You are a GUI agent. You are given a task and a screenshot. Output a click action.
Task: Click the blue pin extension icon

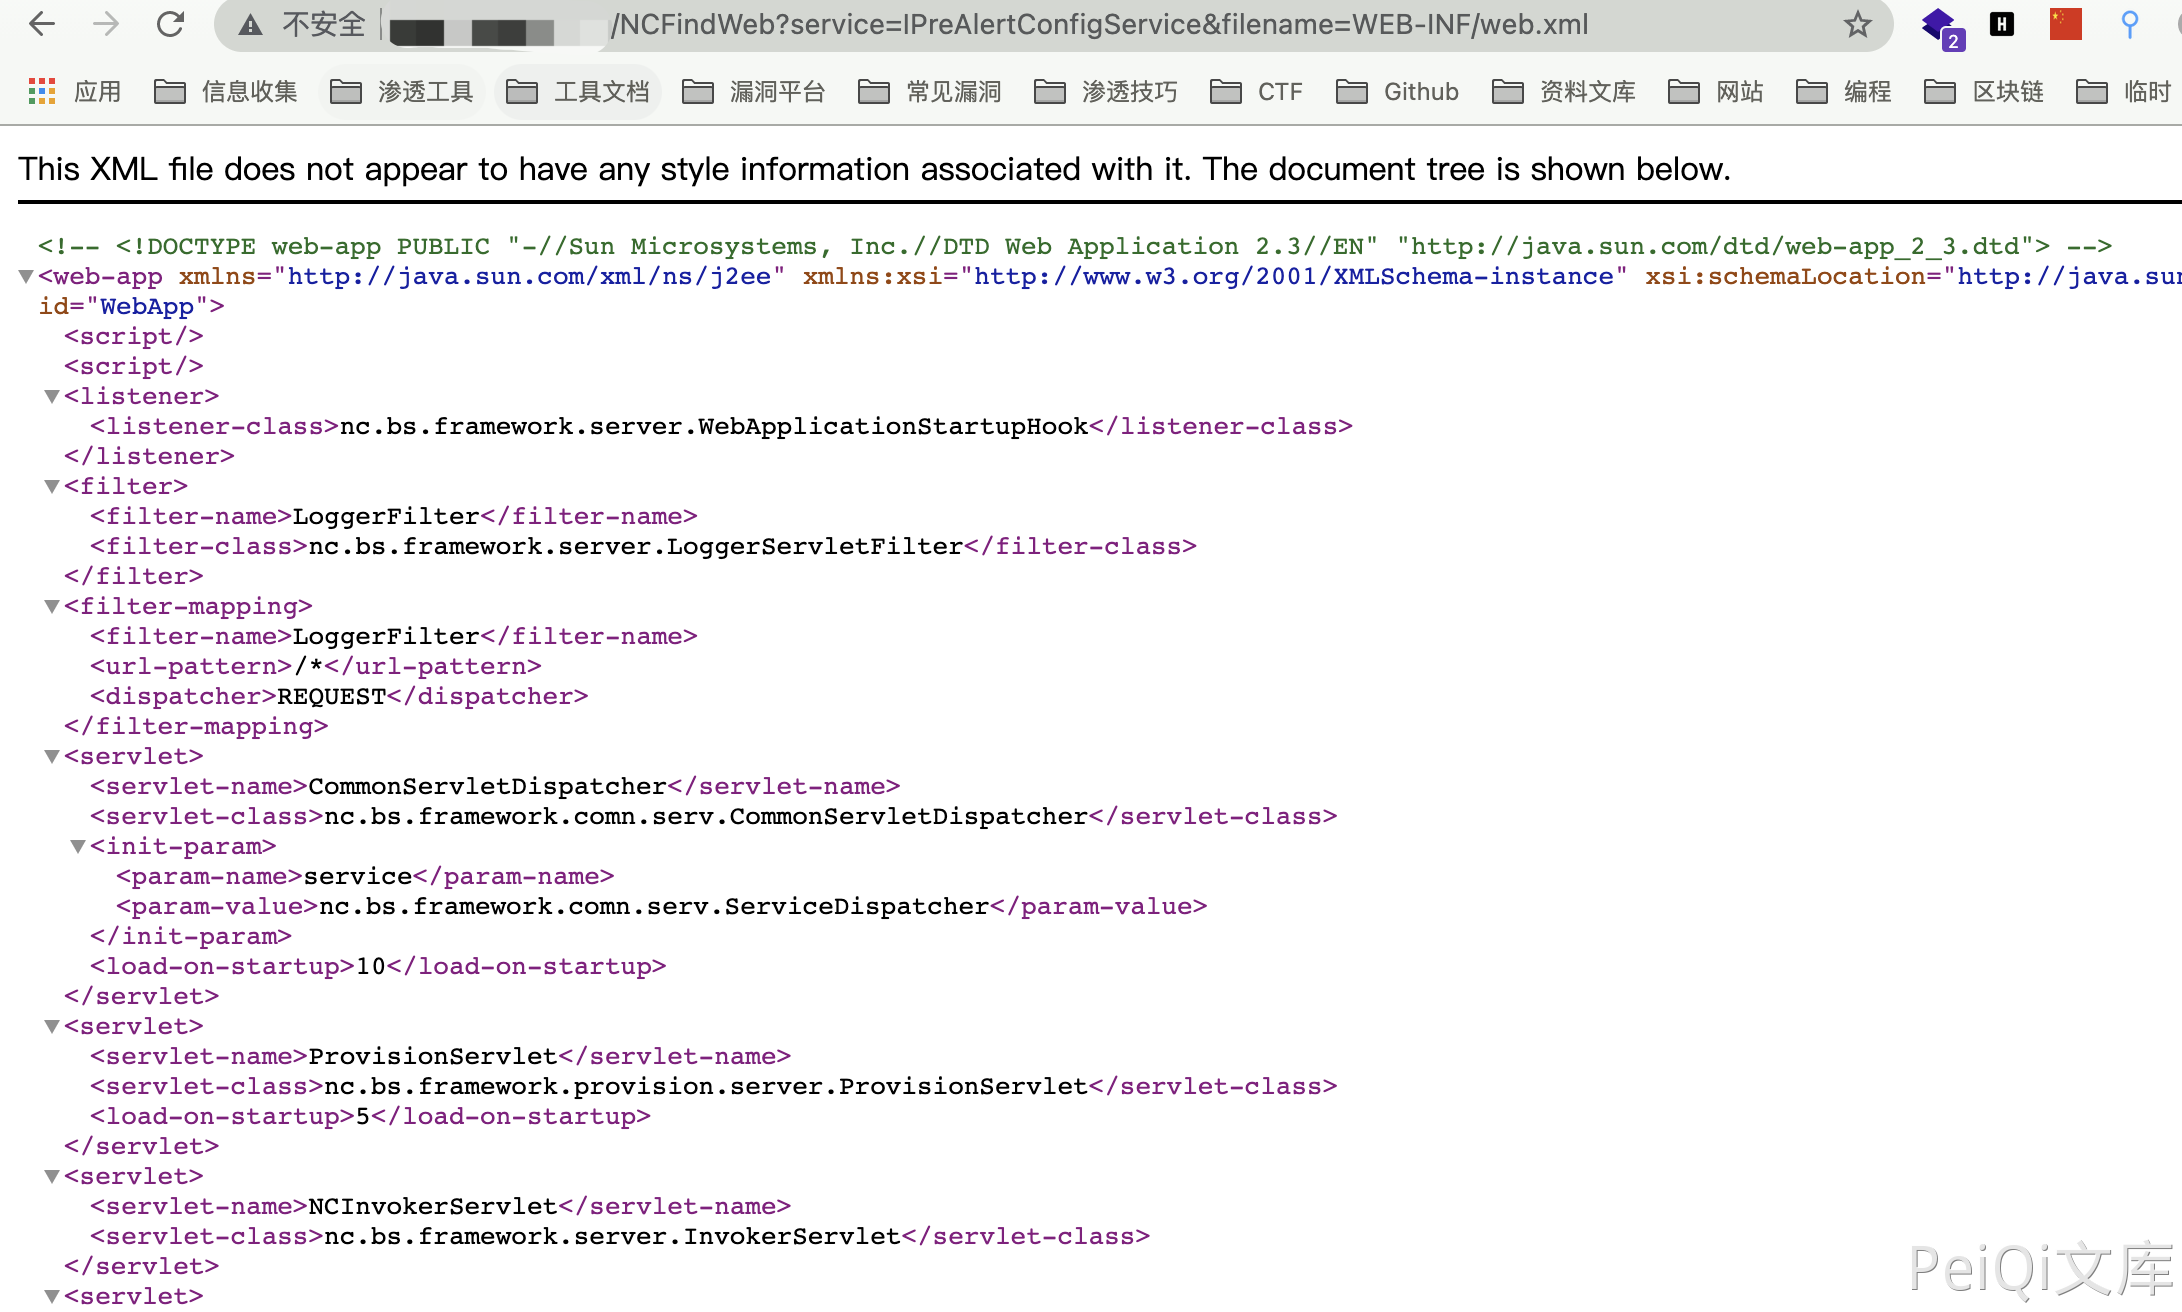click(2129, 24)
